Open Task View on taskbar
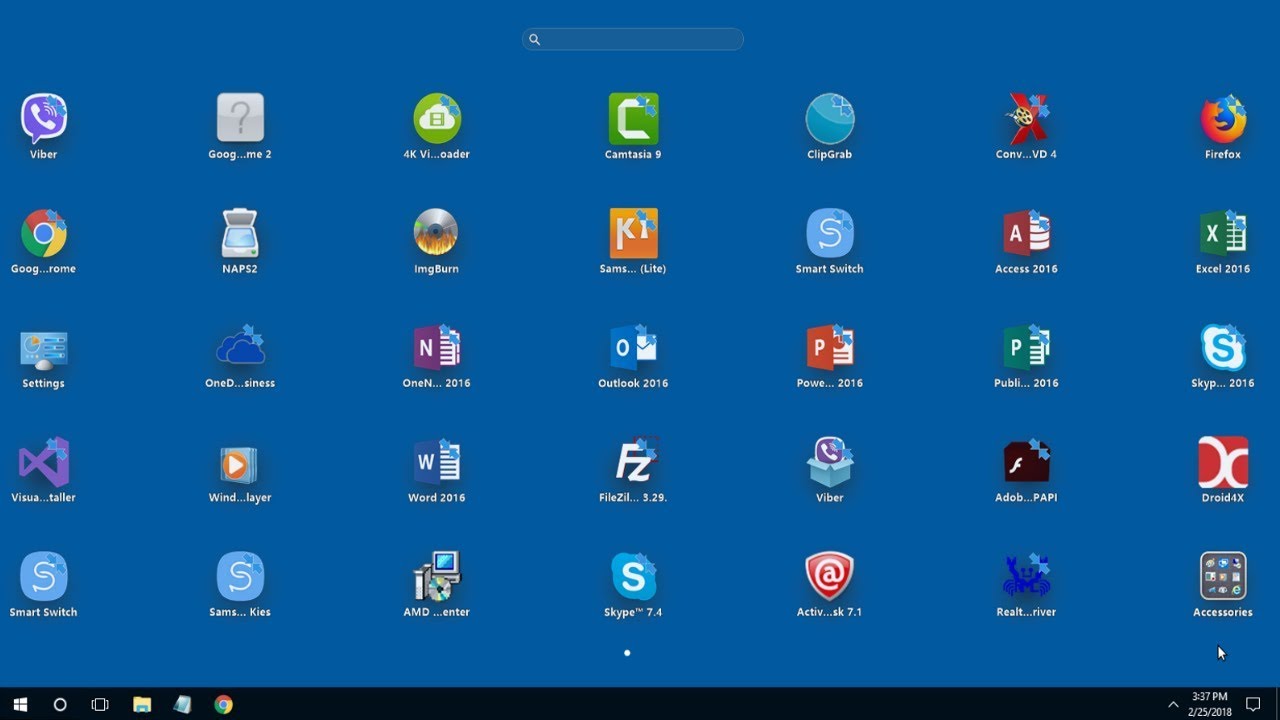Viewport: 1280px width, 720px height. (x=100, y=704)
